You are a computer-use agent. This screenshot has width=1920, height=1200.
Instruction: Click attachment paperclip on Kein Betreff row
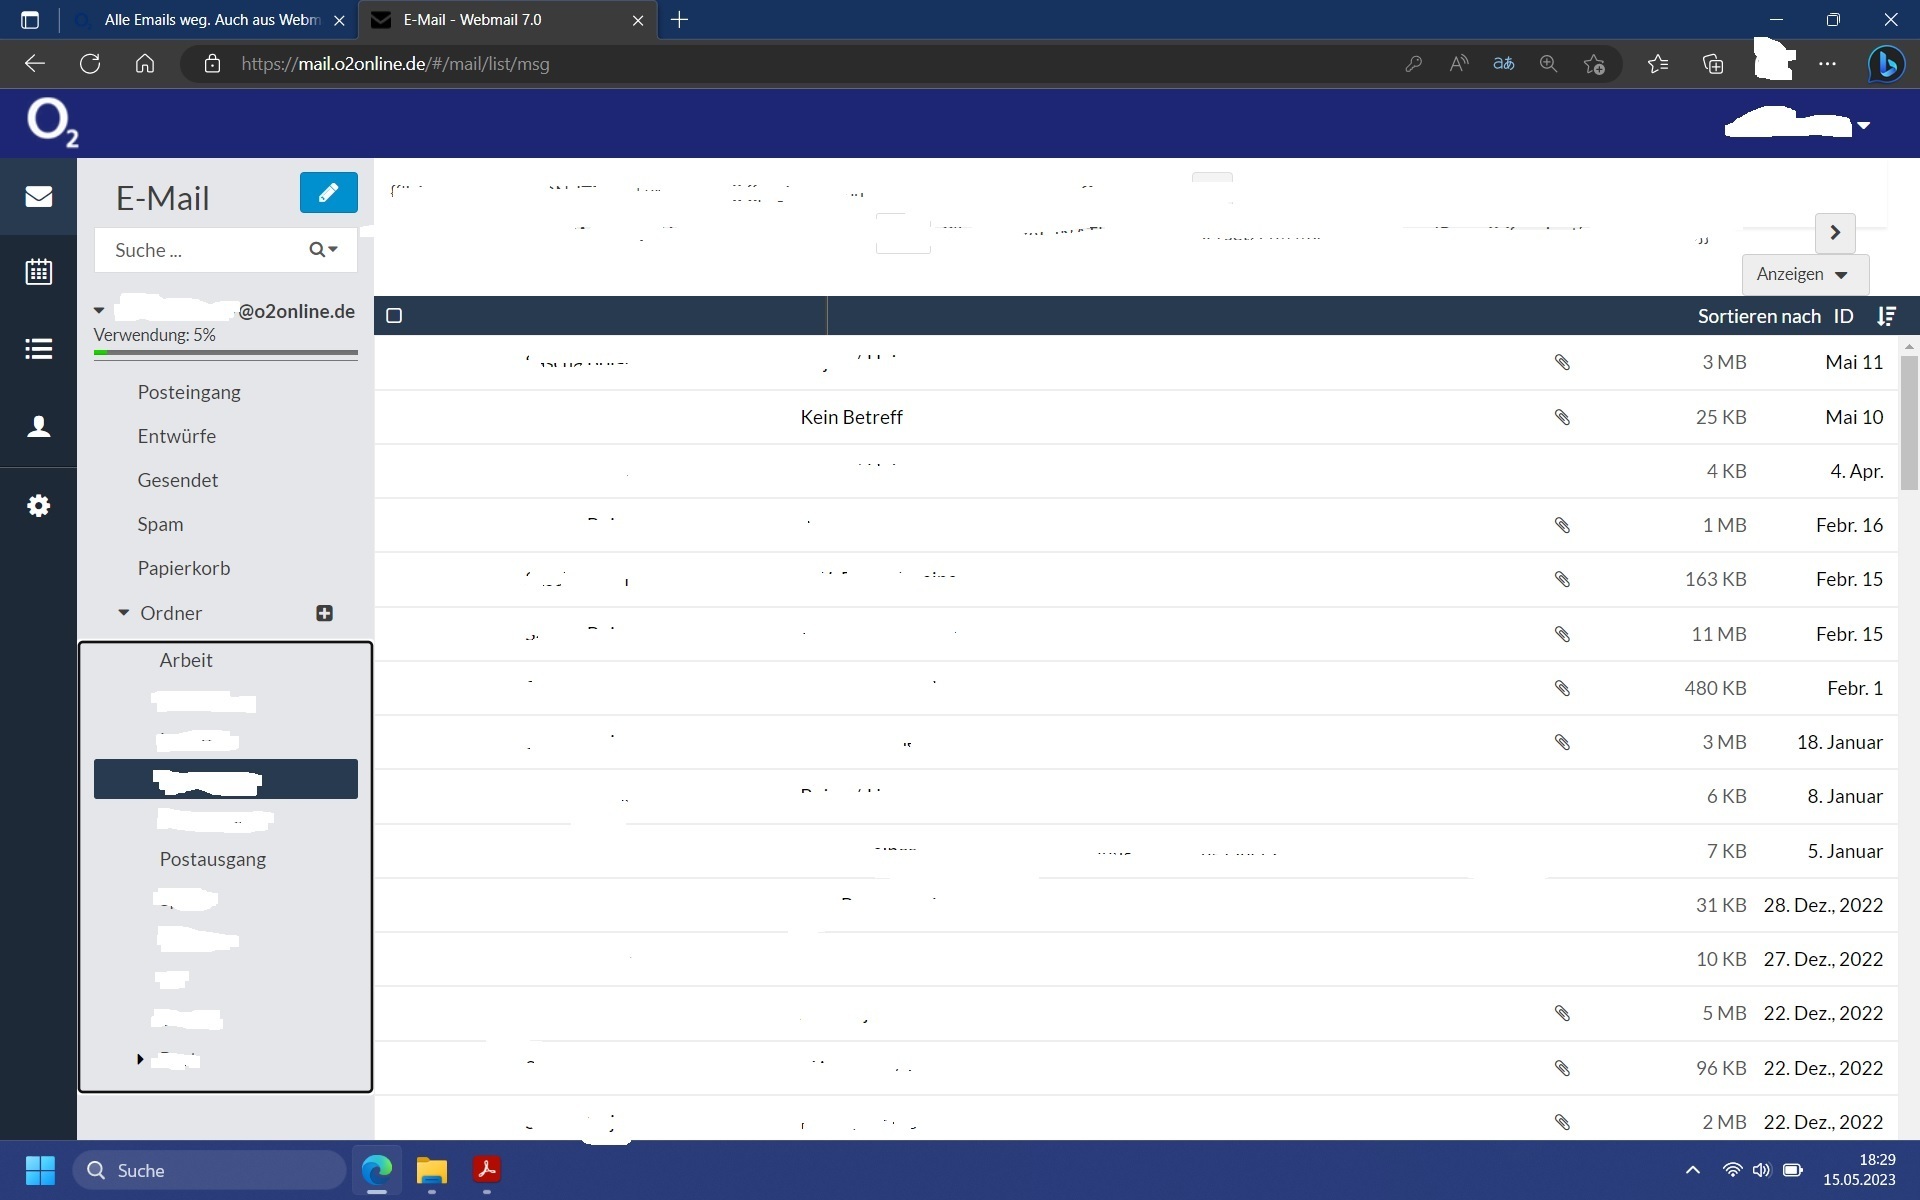tap(1562, 417)
